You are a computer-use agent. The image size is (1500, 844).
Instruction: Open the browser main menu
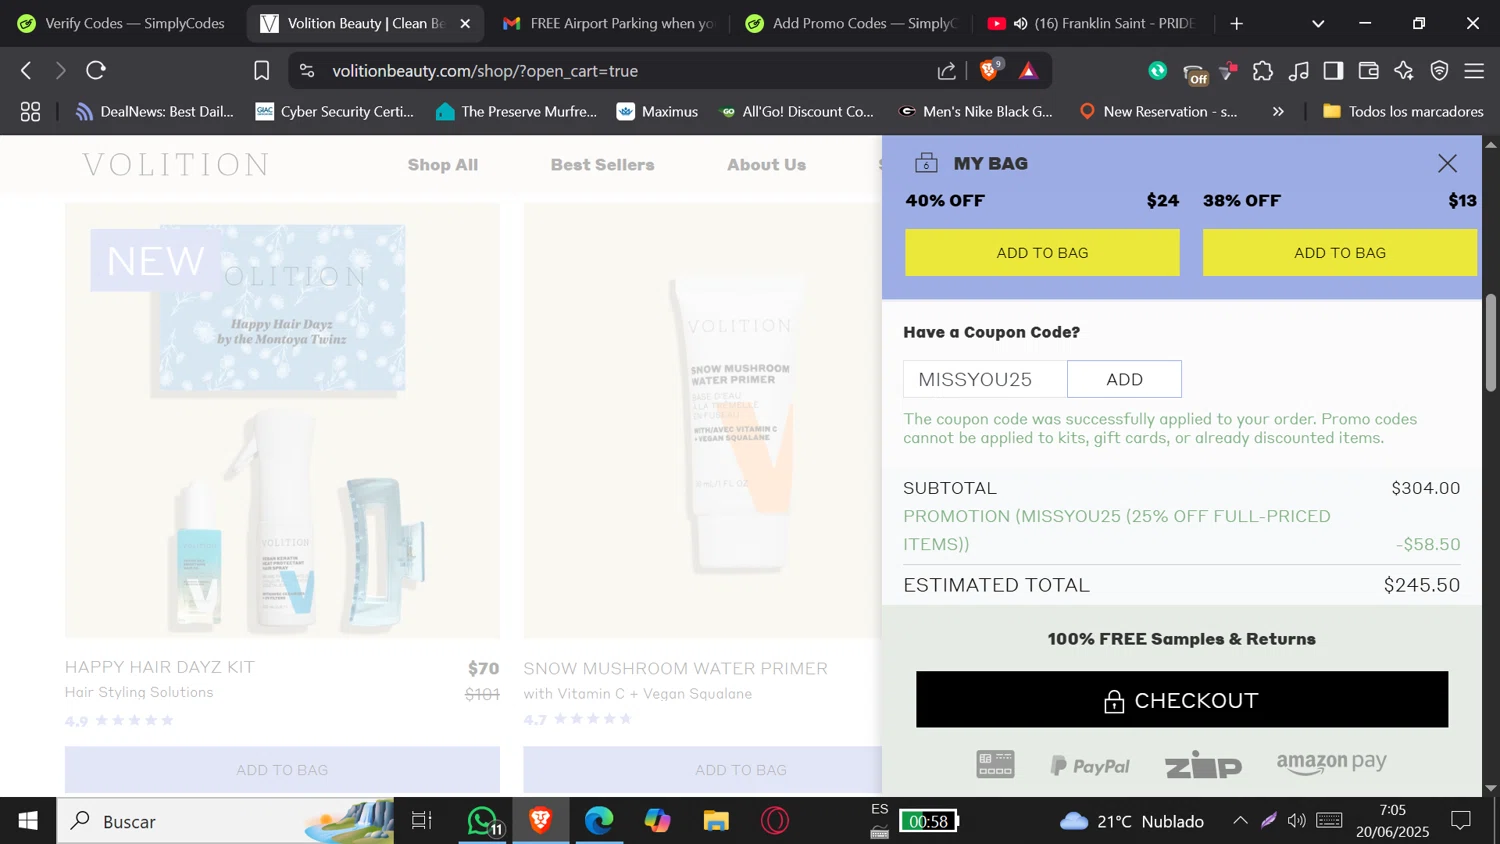click(x=1474, y=71)
